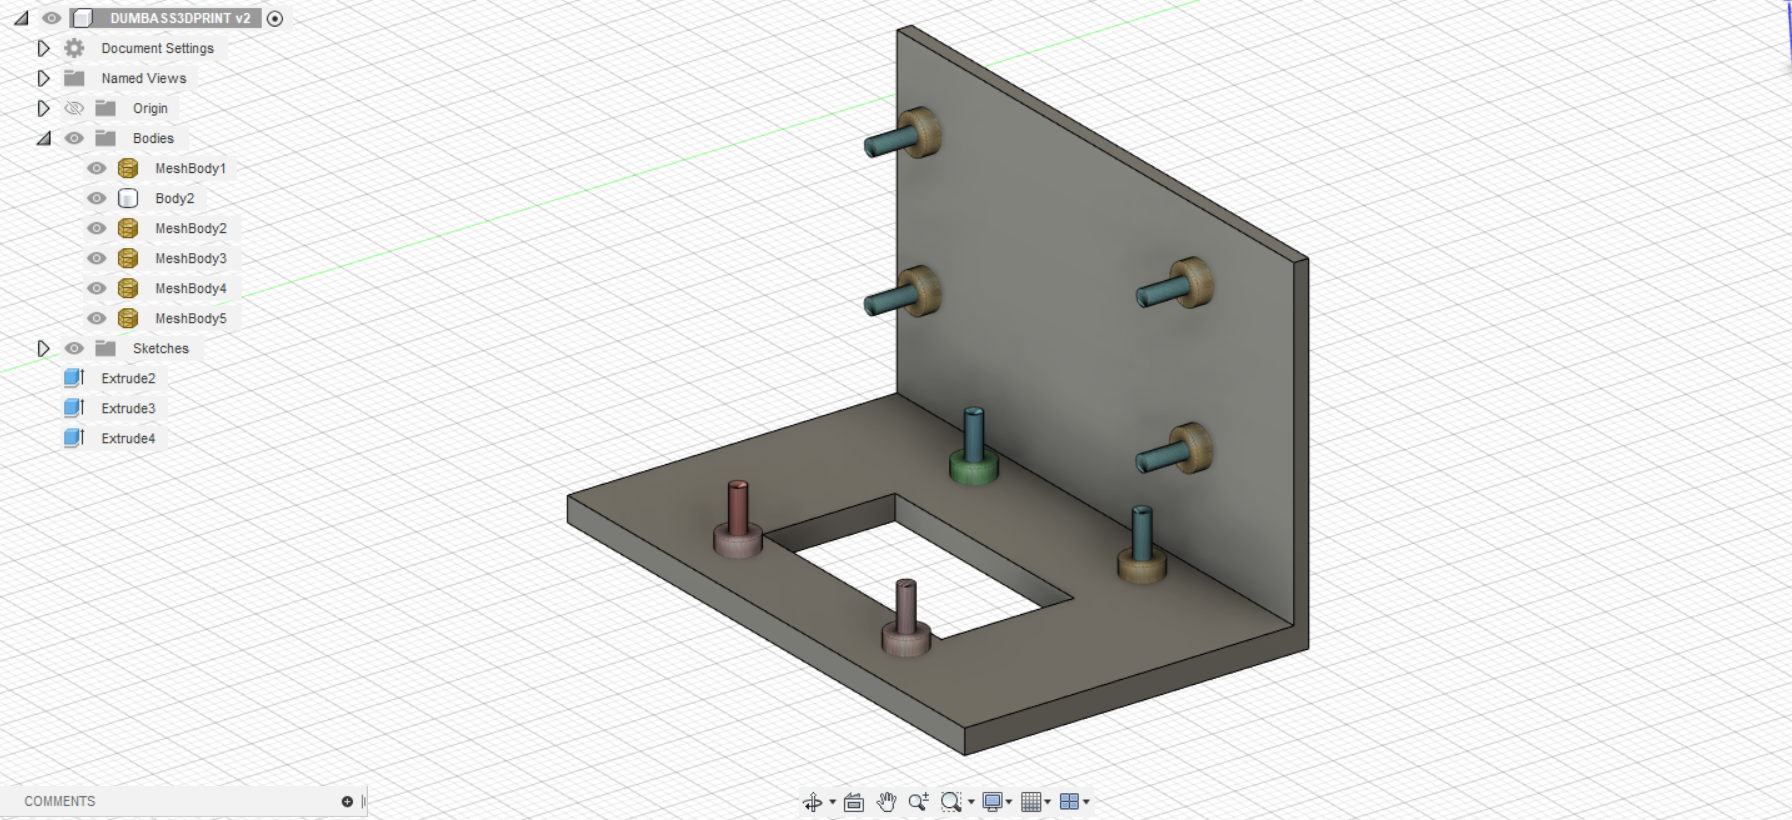Hide the Sketches folder

[74, 348]
